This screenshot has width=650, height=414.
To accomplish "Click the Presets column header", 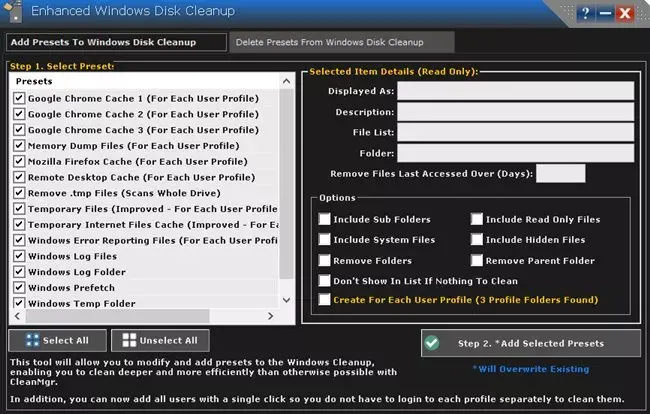I will 144,81.
